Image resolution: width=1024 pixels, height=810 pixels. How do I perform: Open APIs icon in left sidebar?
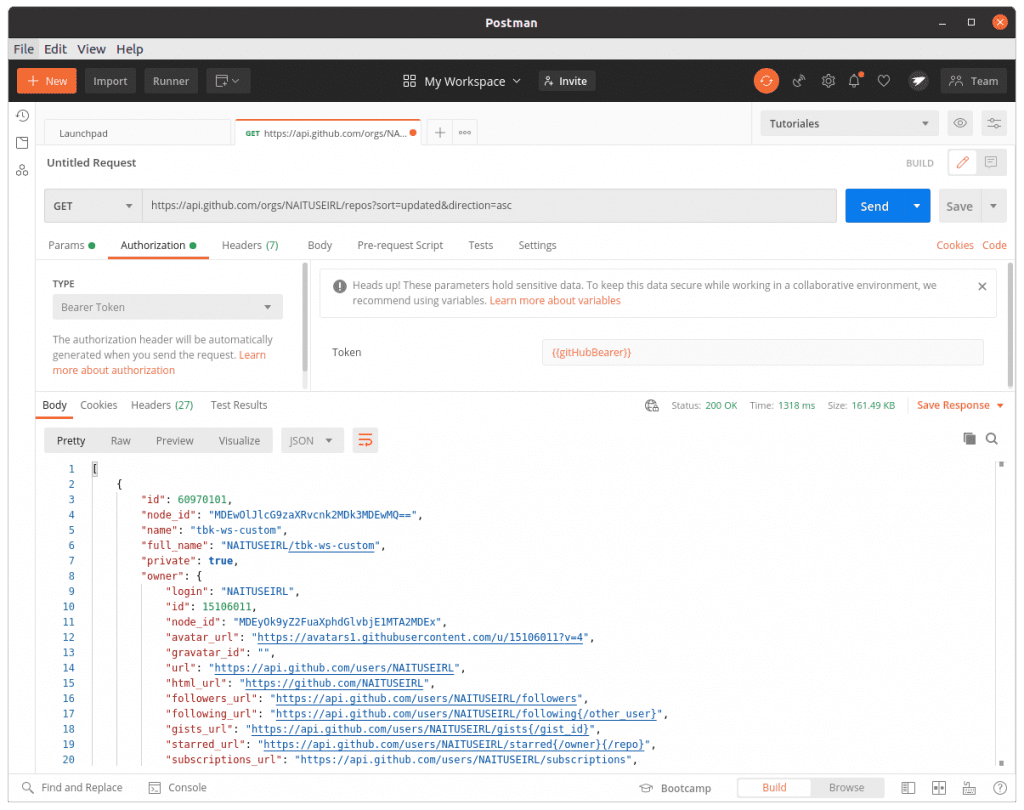tap(22, 170)
